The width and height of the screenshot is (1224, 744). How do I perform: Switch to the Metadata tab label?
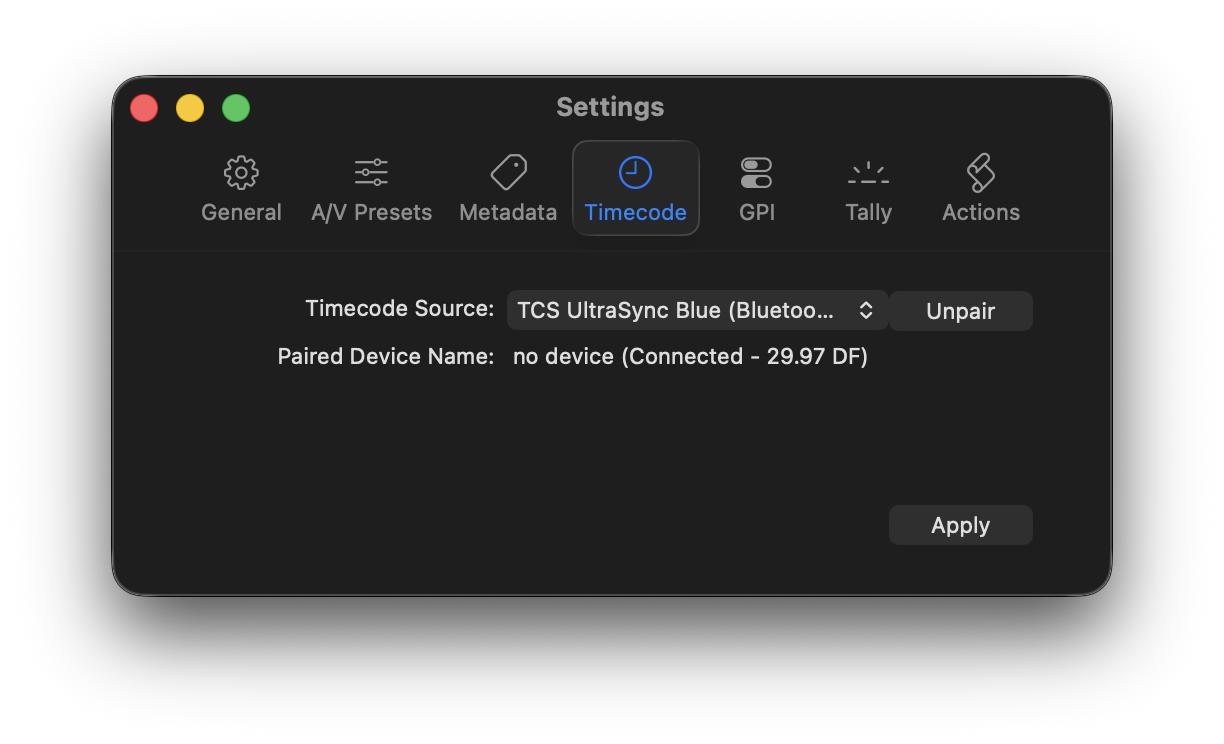coord(508,212)
